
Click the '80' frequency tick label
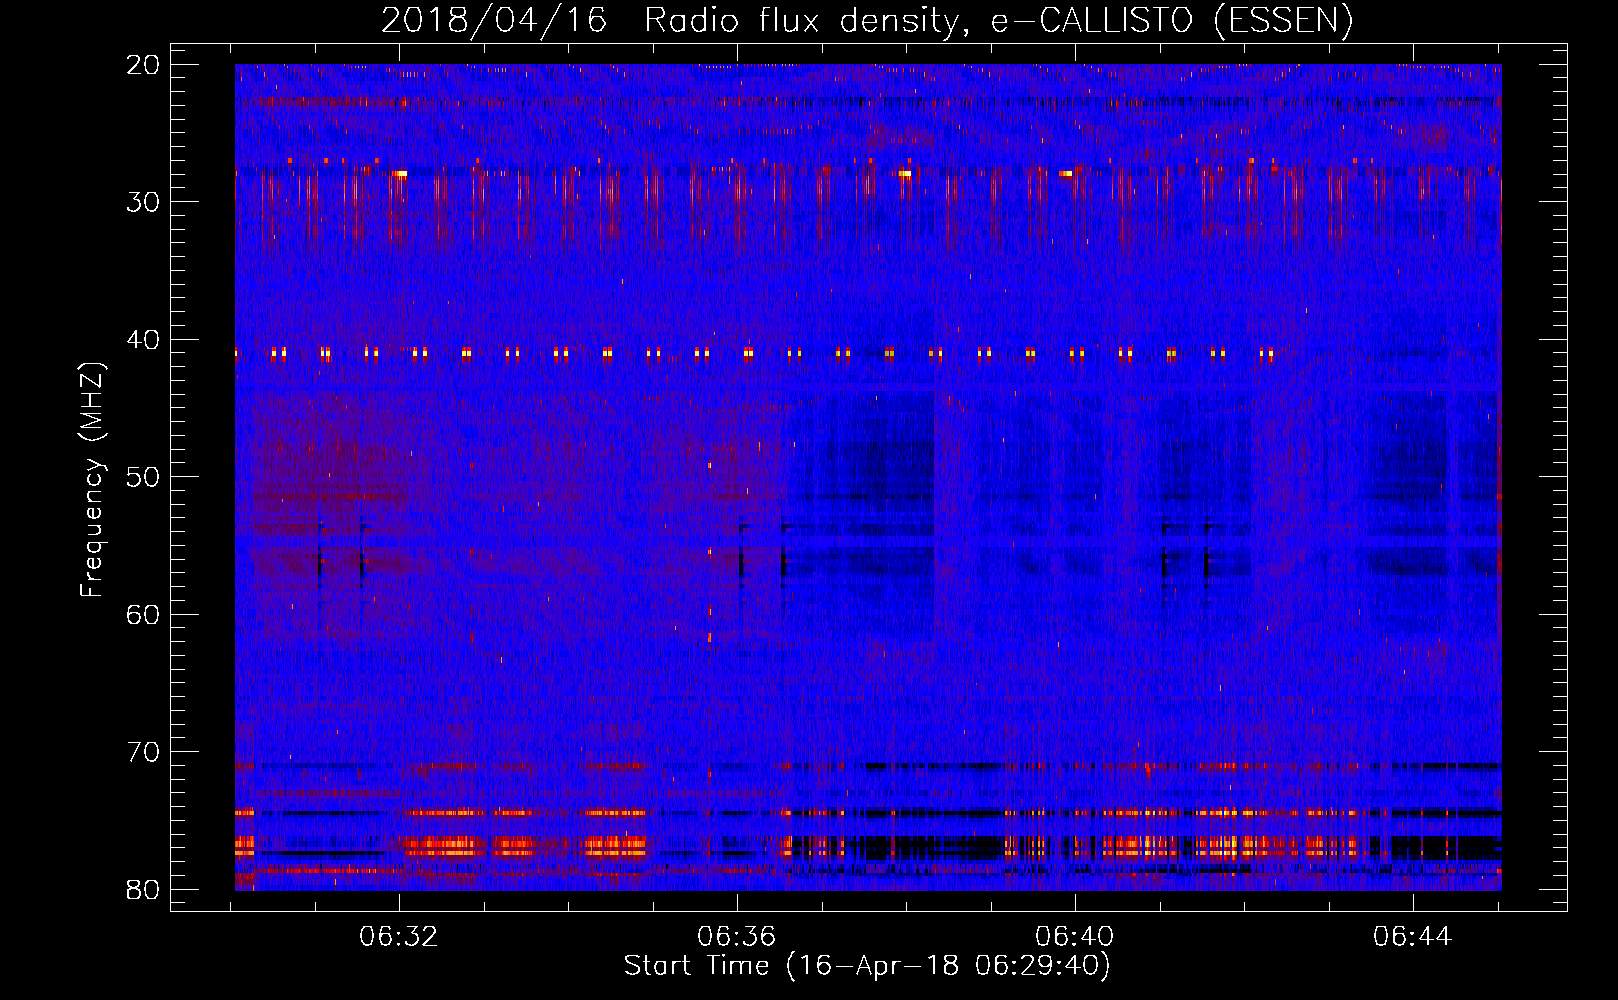coord(143,889)
